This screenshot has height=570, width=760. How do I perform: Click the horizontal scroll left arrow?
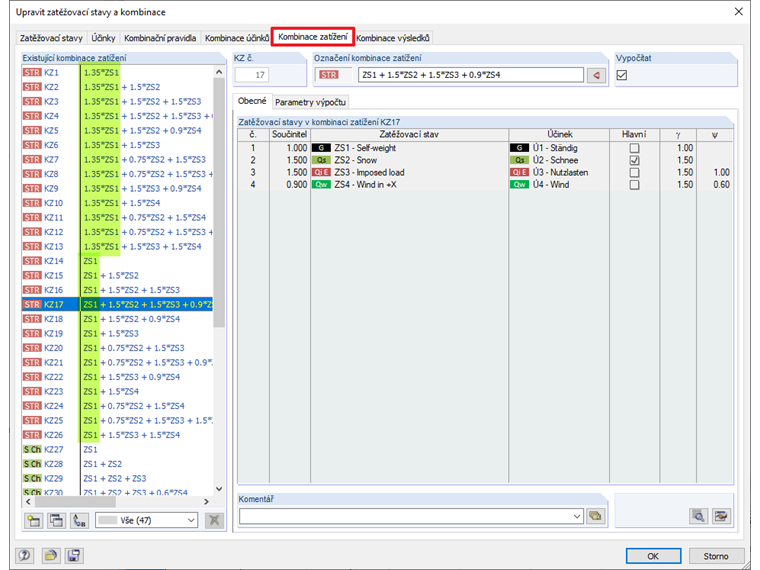point(28,502)
